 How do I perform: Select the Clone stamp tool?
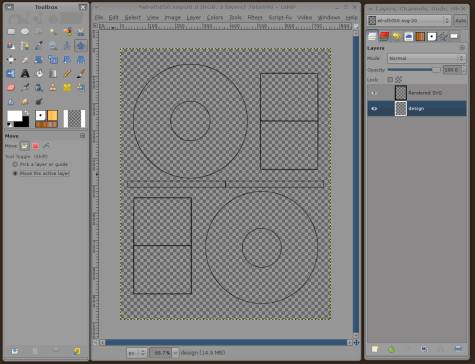[x=53, y=88]
